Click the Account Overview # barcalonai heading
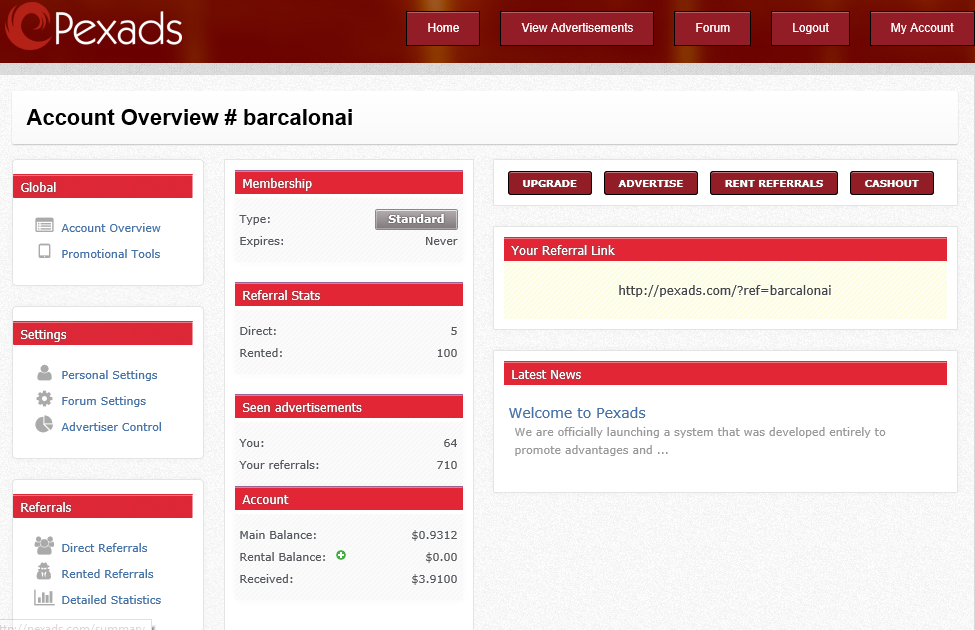The width and height of the screenshot is (975, 630). pyautogui.click(x=190, y=118)
